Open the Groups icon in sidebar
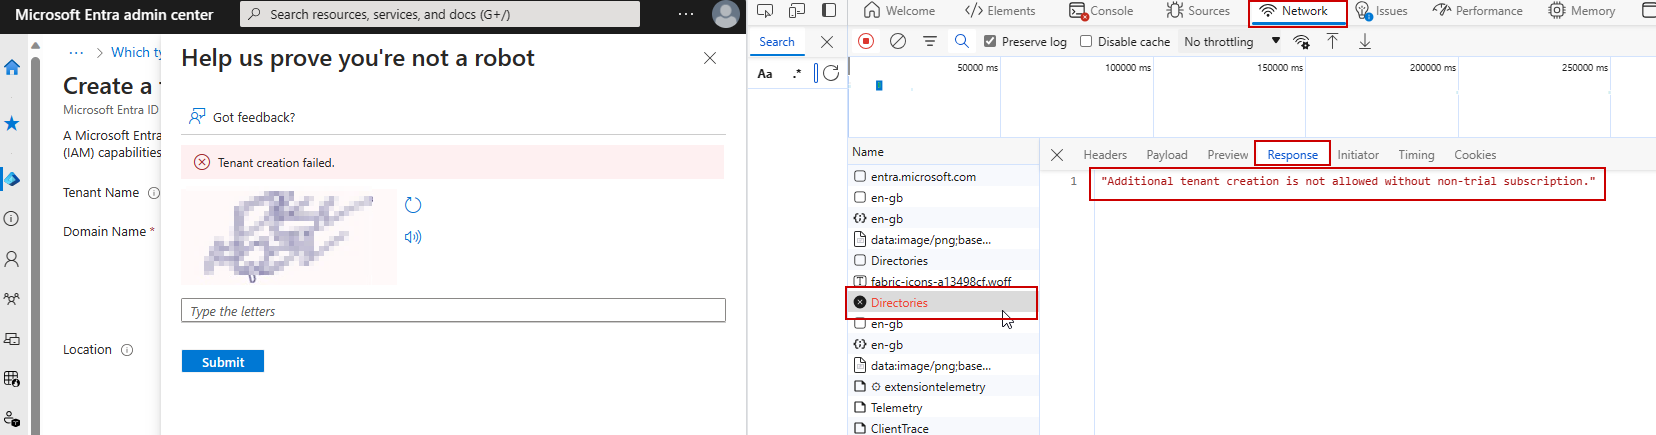The height and width of the screenshot is (435, 1656). [12, 299]
